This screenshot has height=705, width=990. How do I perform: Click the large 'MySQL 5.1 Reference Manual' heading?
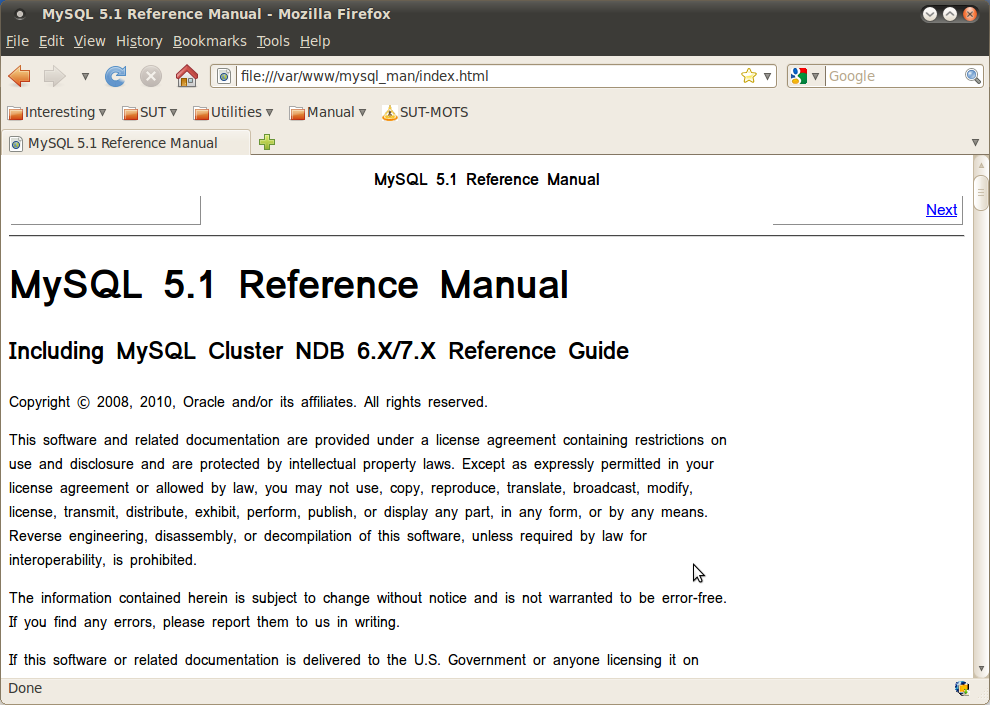coord(289,285)
